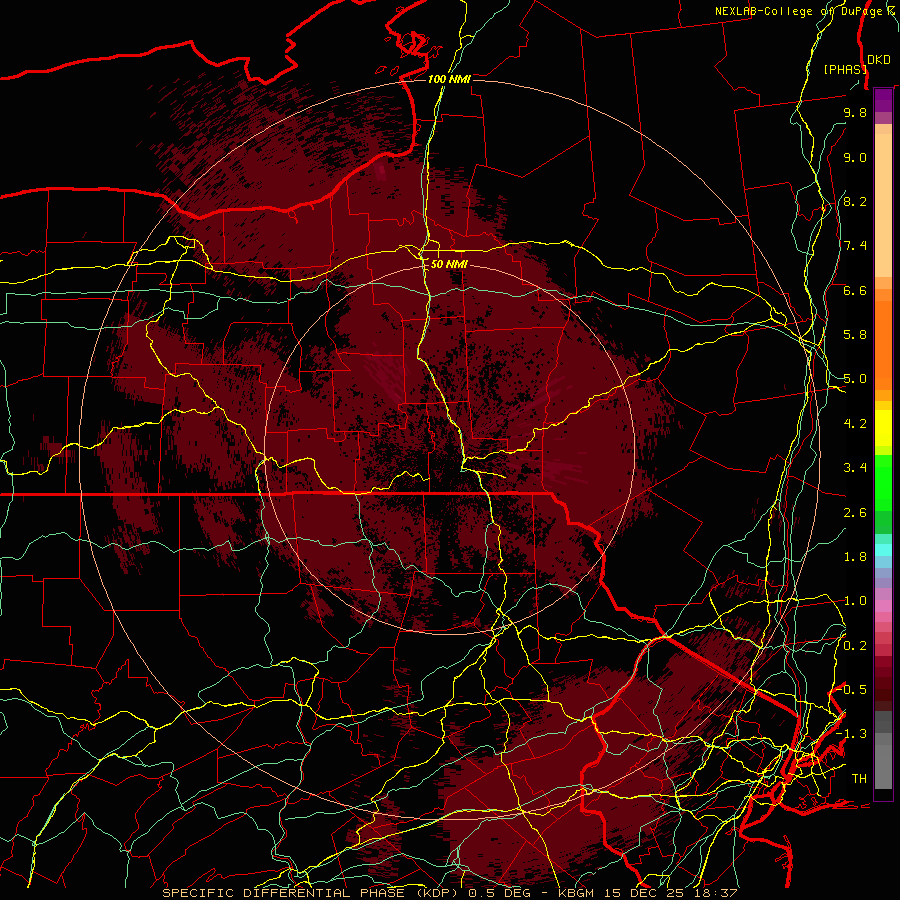The width and height of the screenshot is (900, 900).
Task: Click the 1.8 value on the color scale
Action: [855, 557]
